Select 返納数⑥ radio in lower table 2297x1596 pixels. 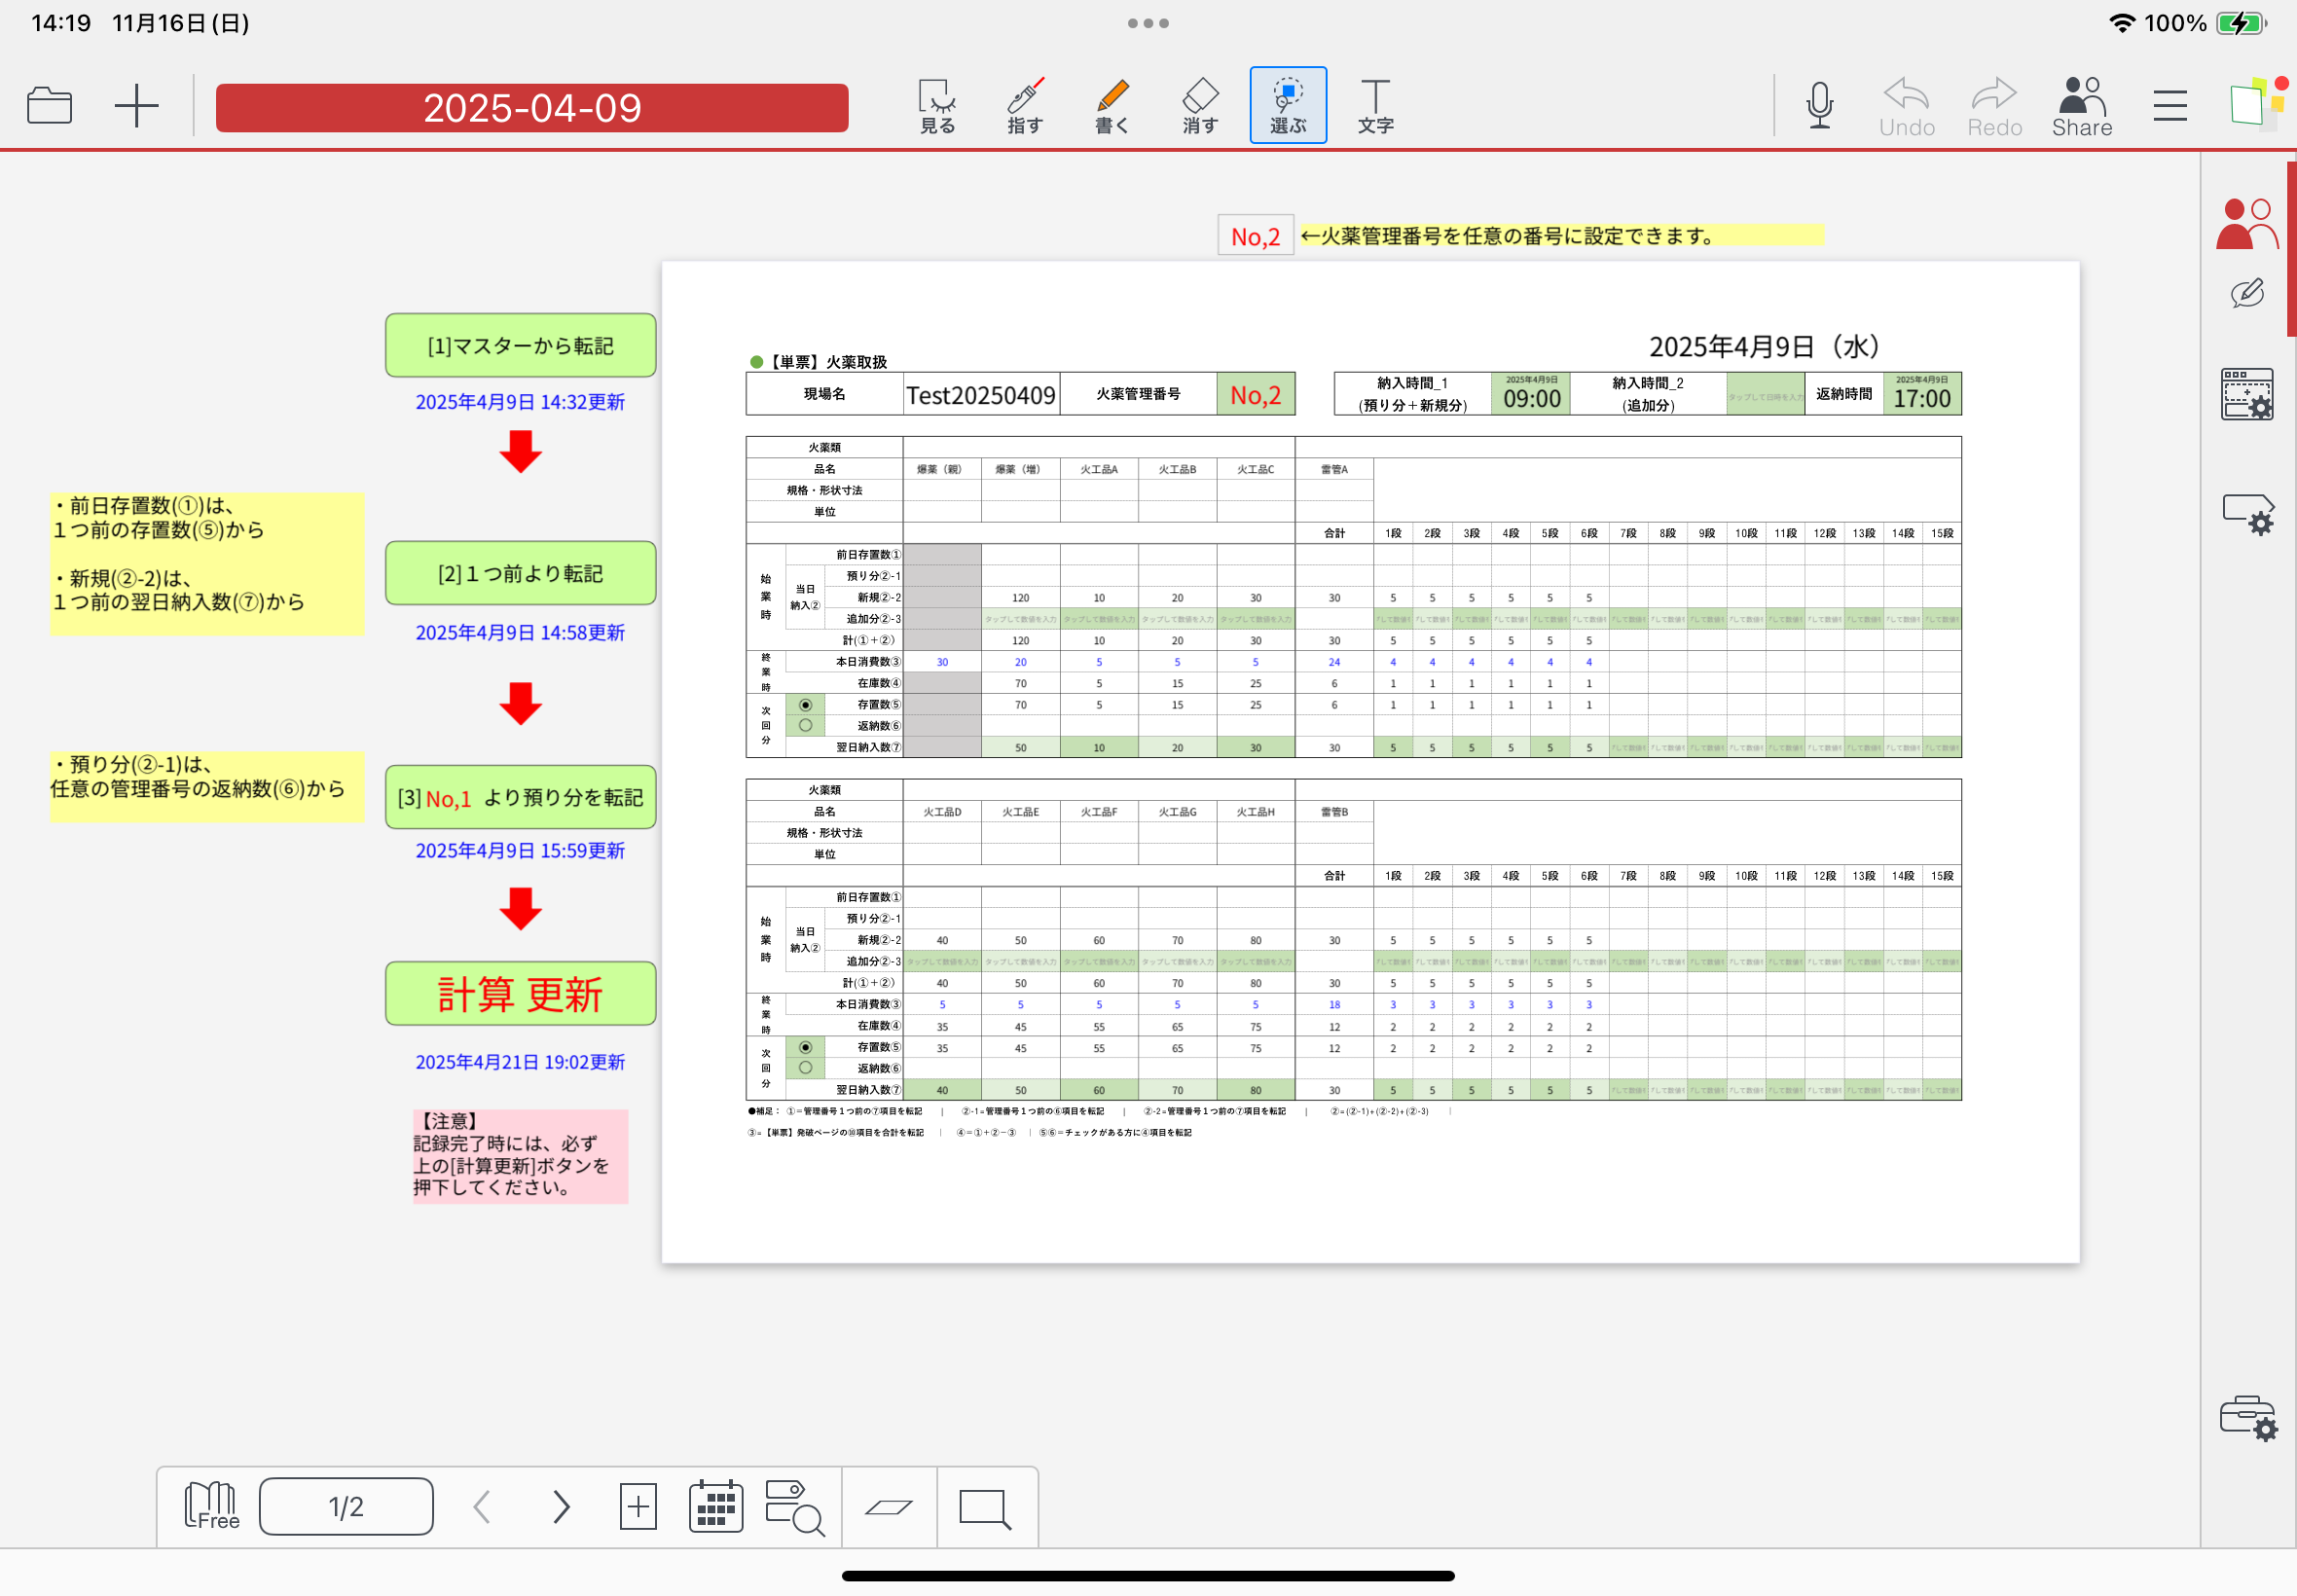805,1068
